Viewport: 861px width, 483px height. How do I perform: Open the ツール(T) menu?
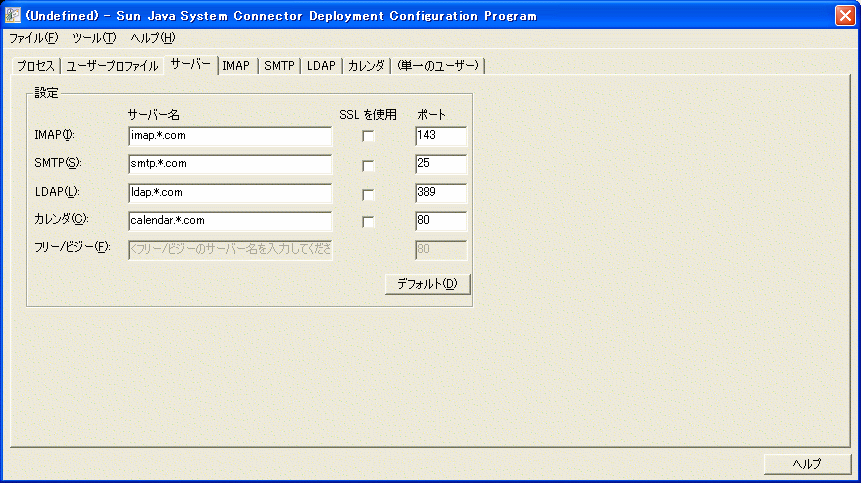(x=94, y=38)
